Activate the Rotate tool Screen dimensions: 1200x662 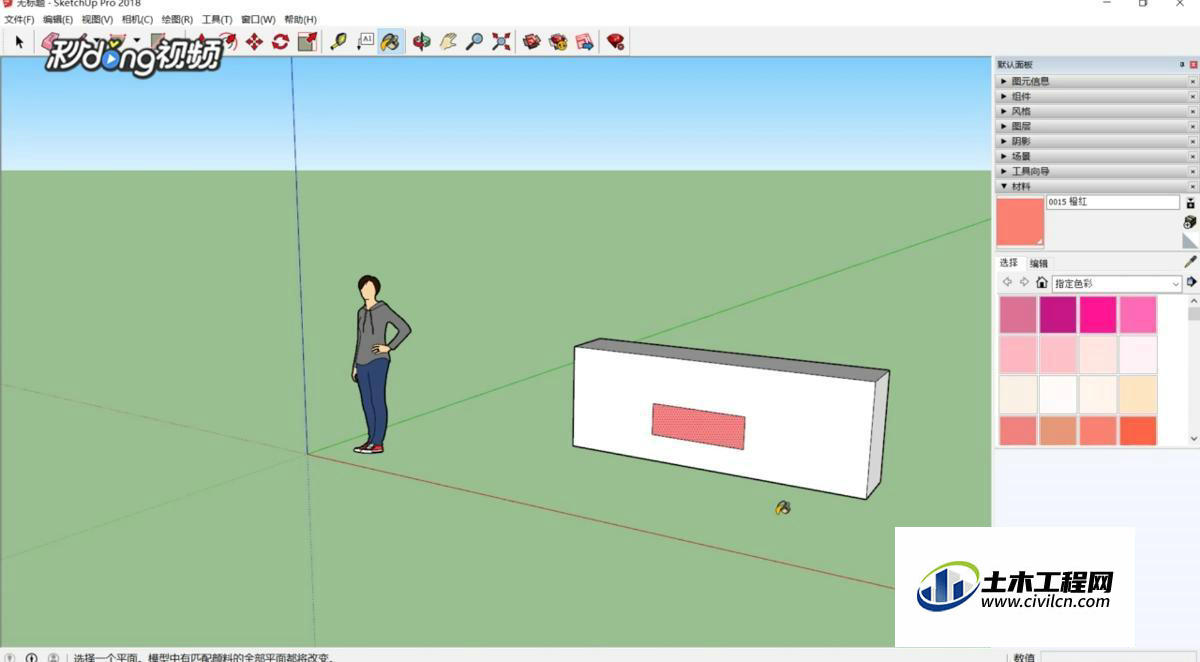click(280, 42)
